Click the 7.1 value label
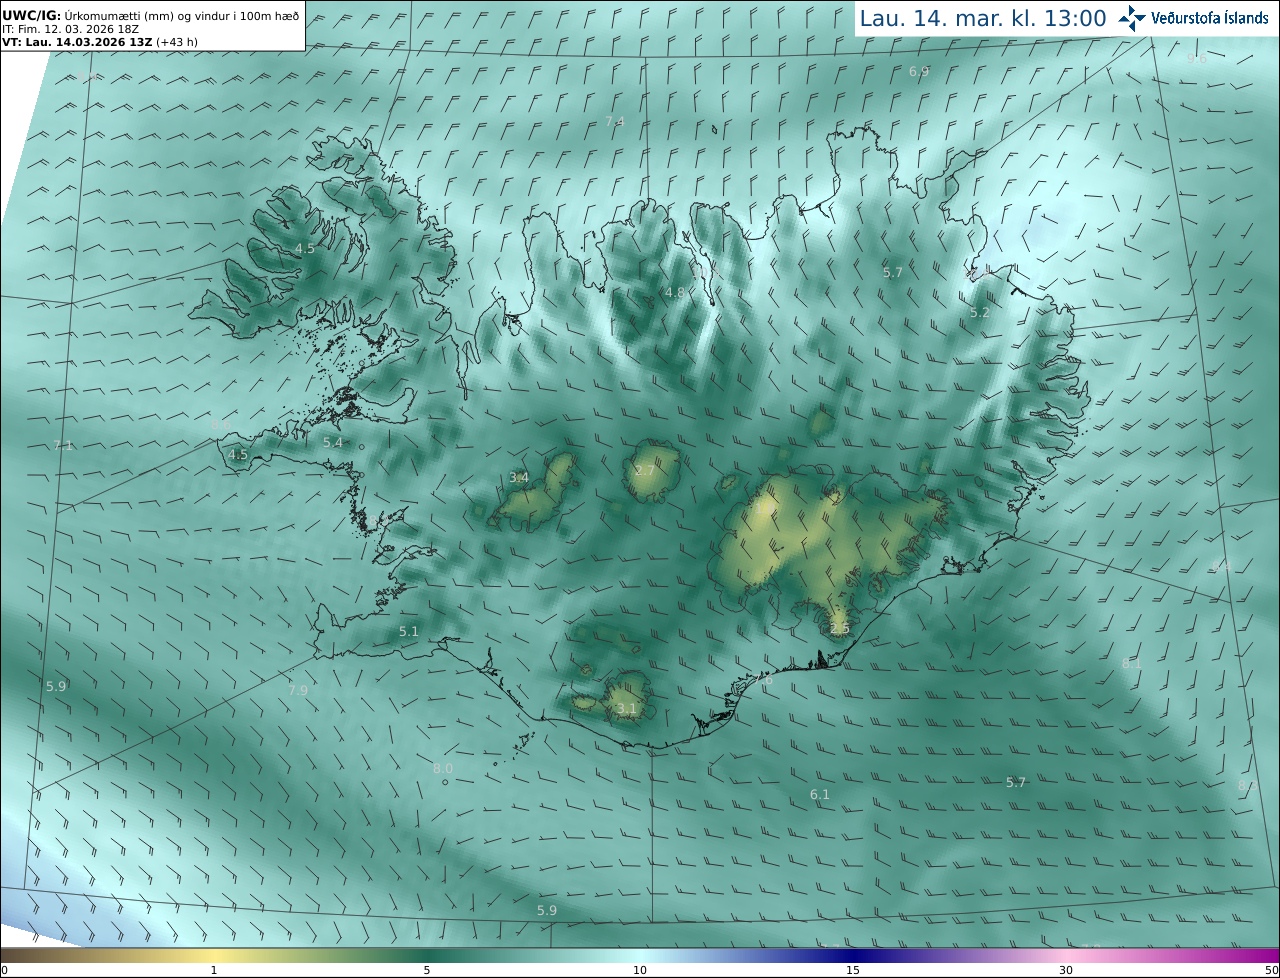Viewport: 1280px width, 978px height. click(x=63, y=445)
